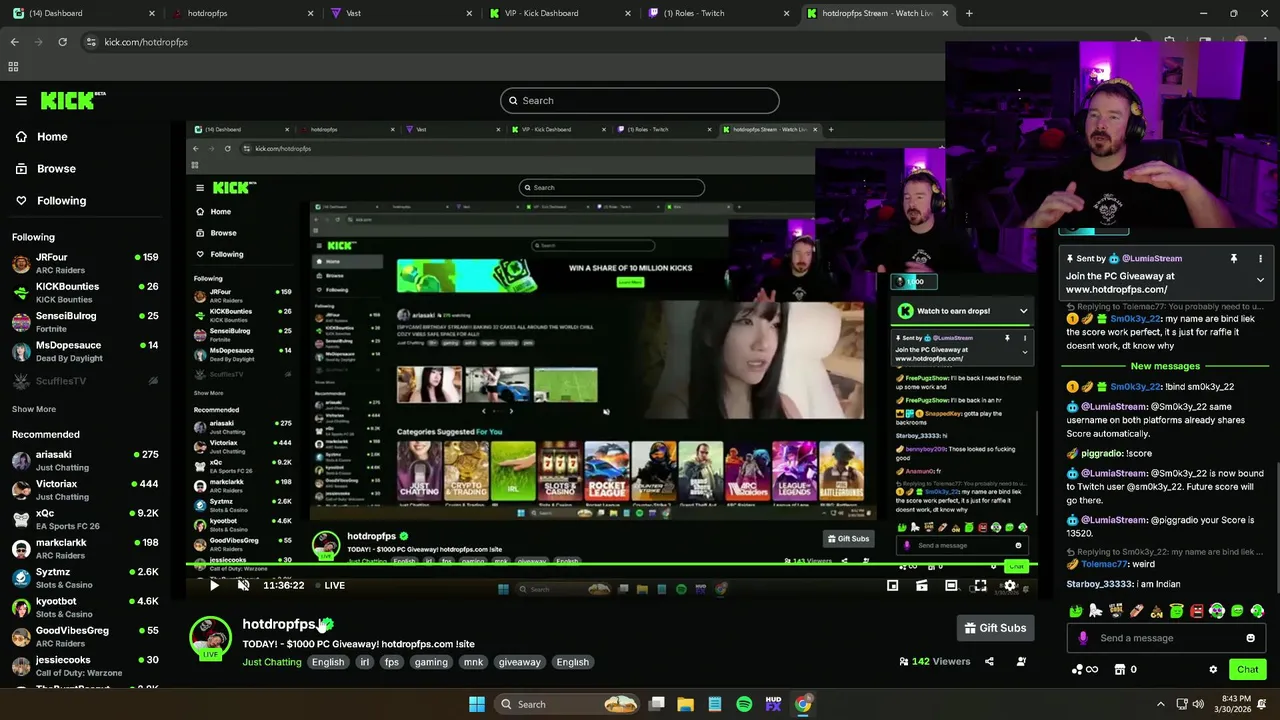Open Home in the Kick sidebar

[52, 137]
